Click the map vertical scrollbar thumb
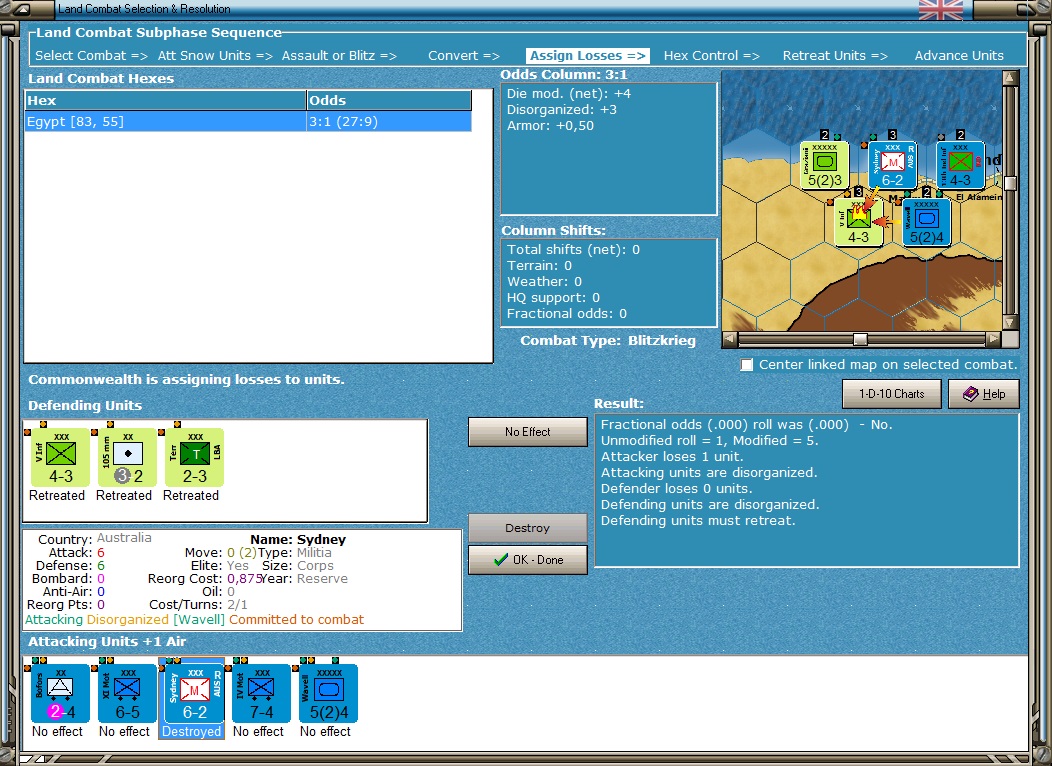Image resolution: width=1052 pixels, height=766 pixels. [x=1010, y=183]
